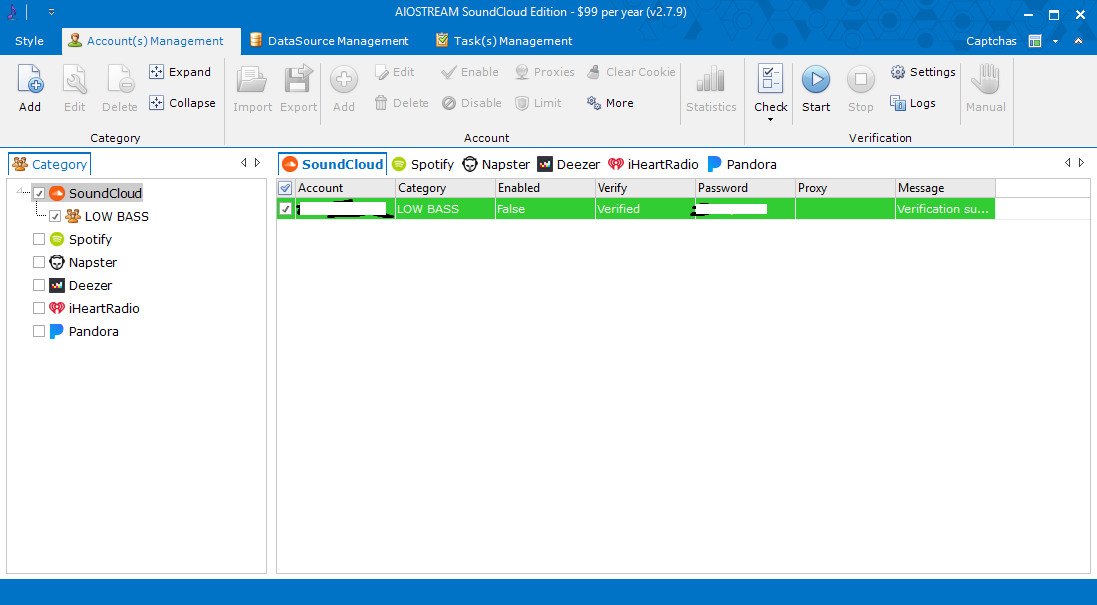Click the Add account plus icon
The image size is (1097, 605).
pos(344,80)
